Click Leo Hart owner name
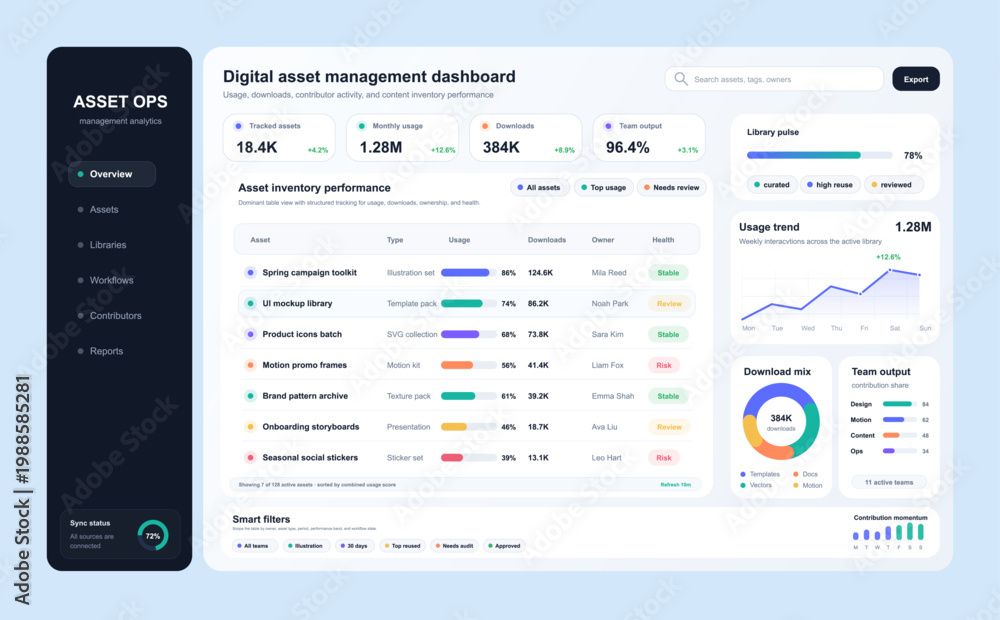 pyautogui.click(x=606, y=458)
